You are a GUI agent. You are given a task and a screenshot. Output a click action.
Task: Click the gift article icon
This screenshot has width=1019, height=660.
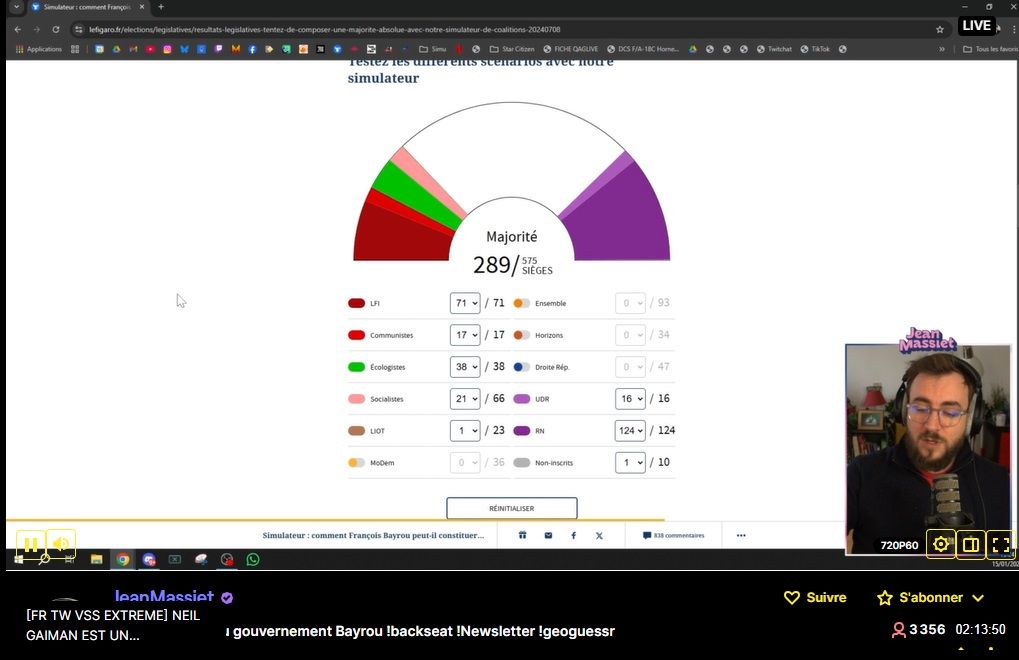(x=522, y=535)
